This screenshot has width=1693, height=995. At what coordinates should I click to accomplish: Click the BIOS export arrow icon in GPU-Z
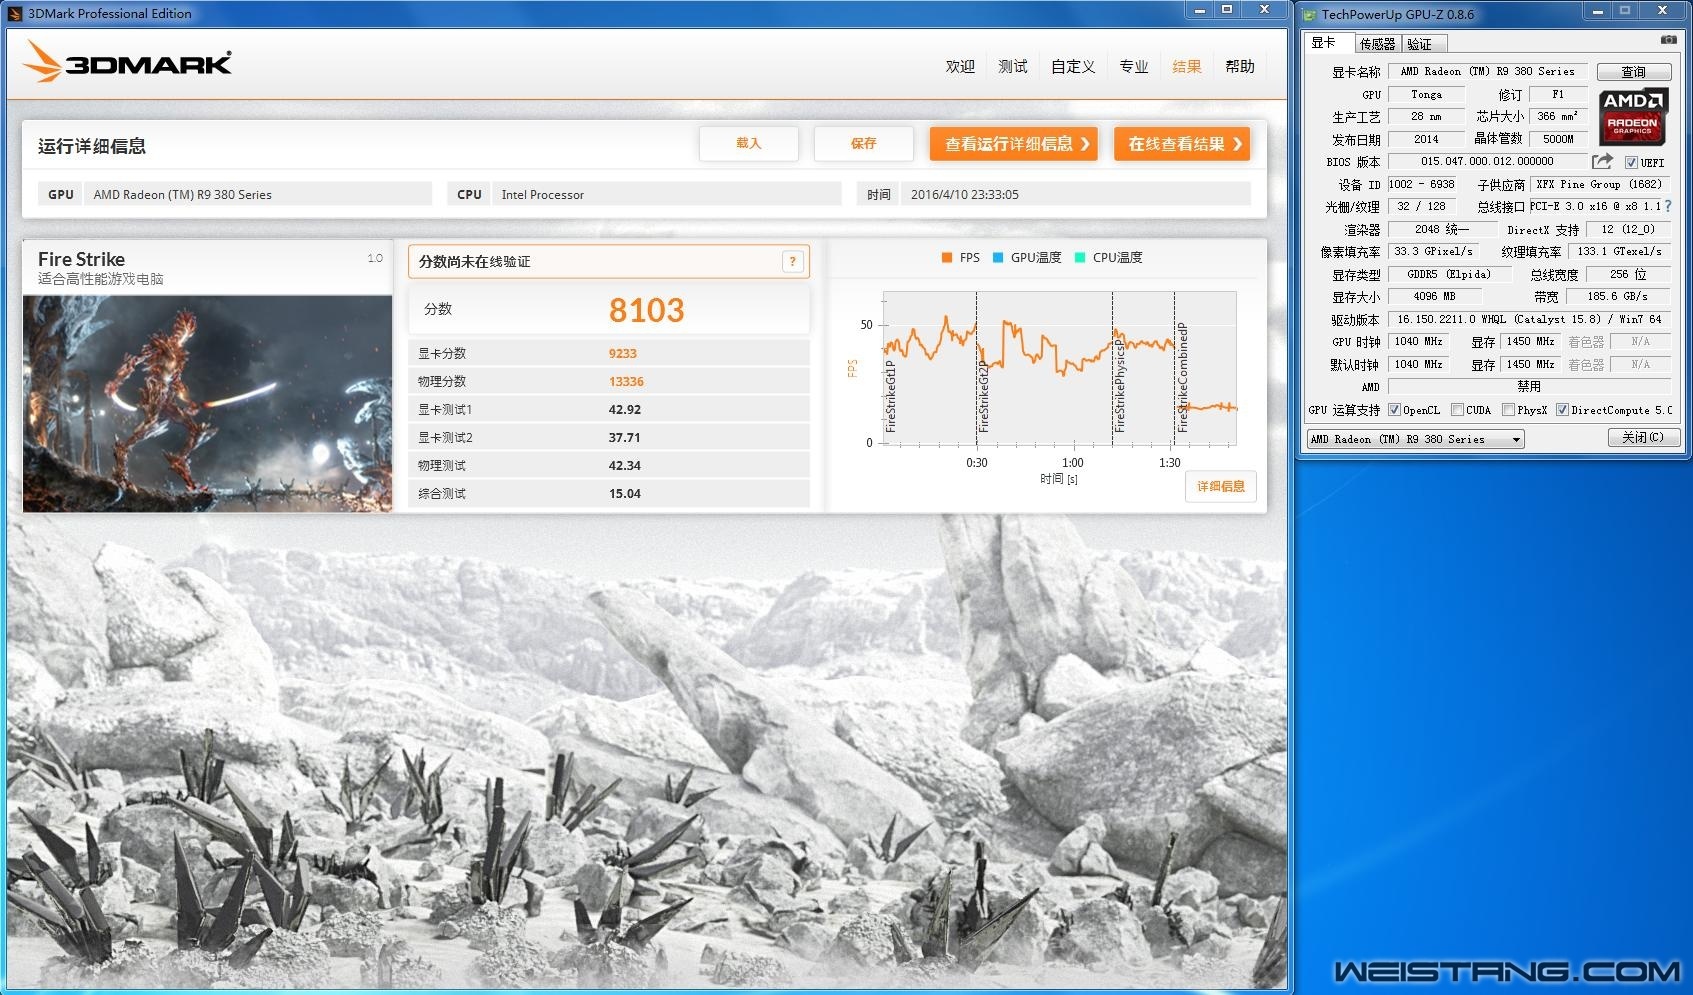coord(1602,161)
